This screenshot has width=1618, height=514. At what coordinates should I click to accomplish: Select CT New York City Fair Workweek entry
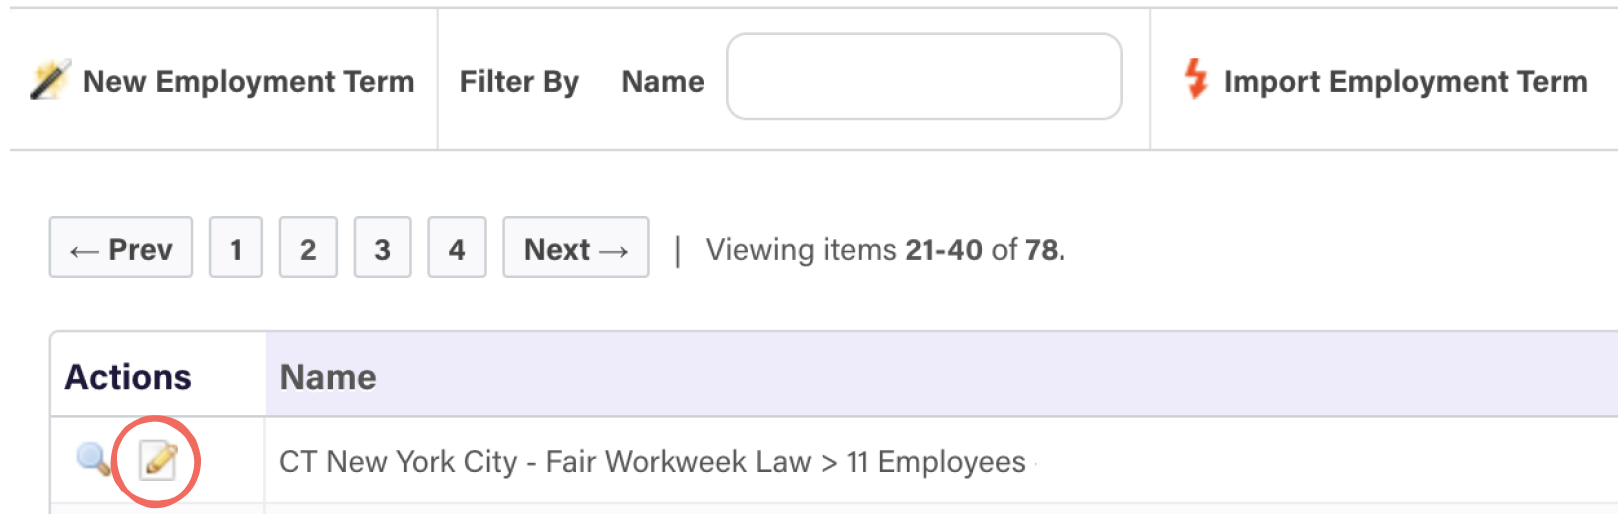click(x=652, y=462)
